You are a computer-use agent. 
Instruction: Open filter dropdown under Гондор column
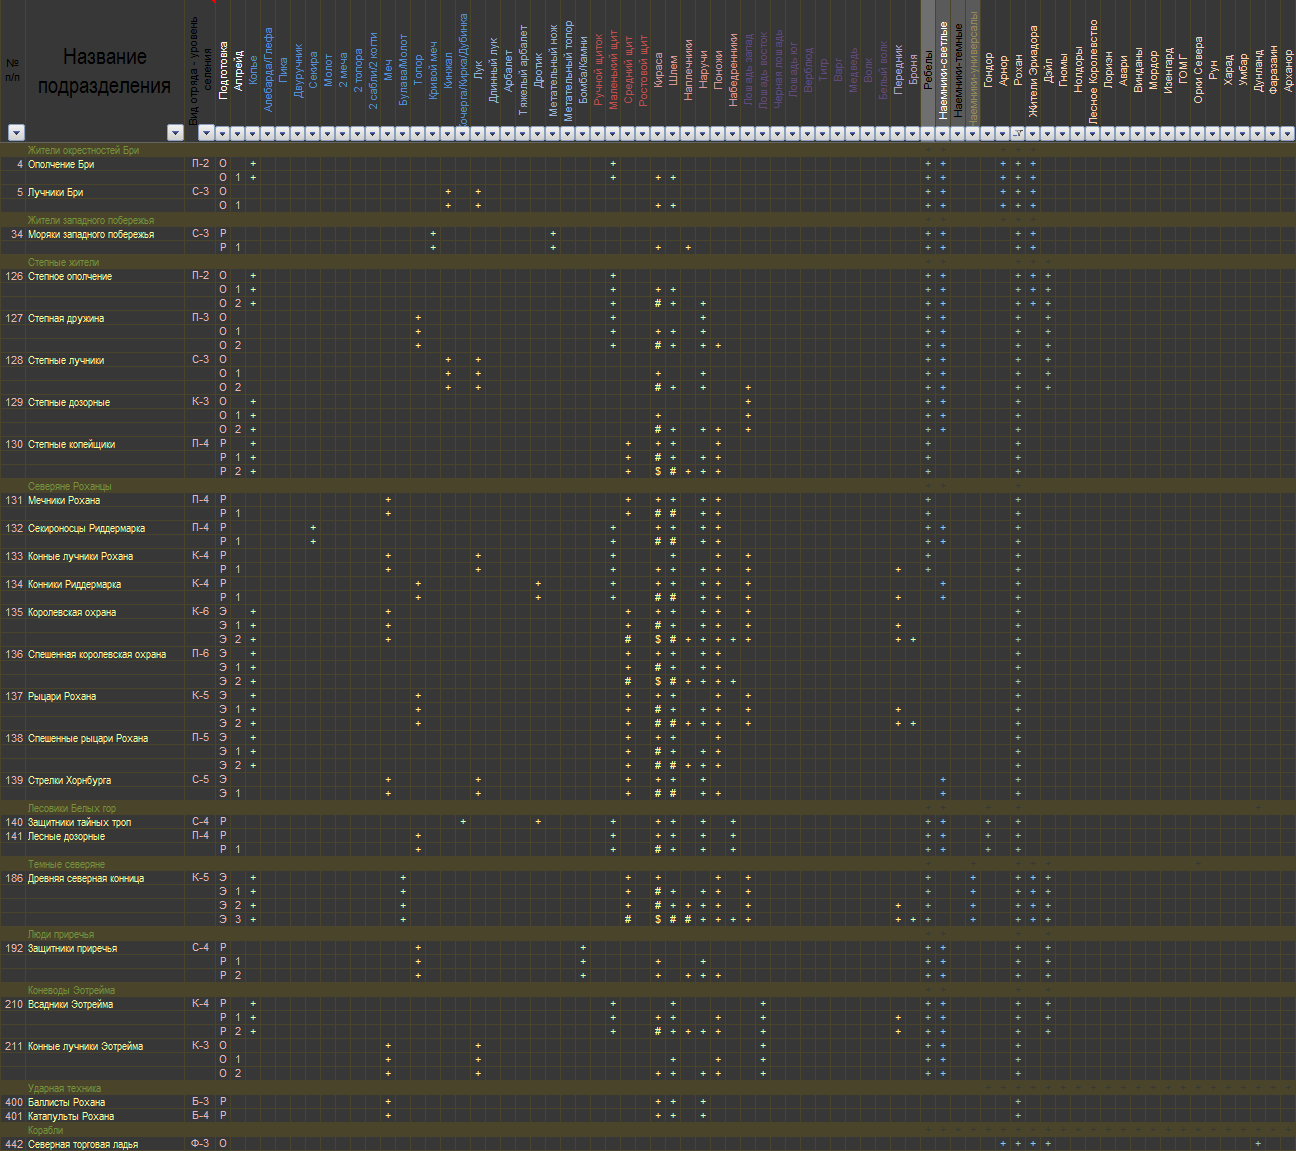click(987, 133)
